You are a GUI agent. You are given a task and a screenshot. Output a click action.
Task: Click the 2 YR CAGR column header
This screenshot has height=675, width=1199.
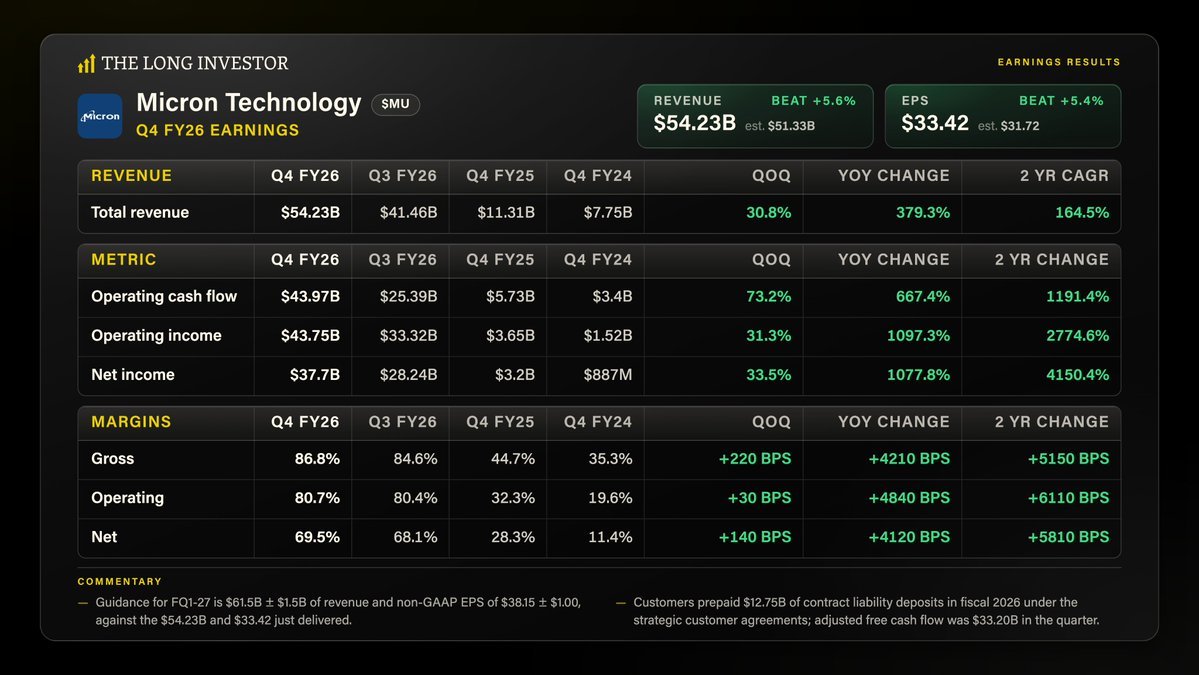tap(1064, 176)
